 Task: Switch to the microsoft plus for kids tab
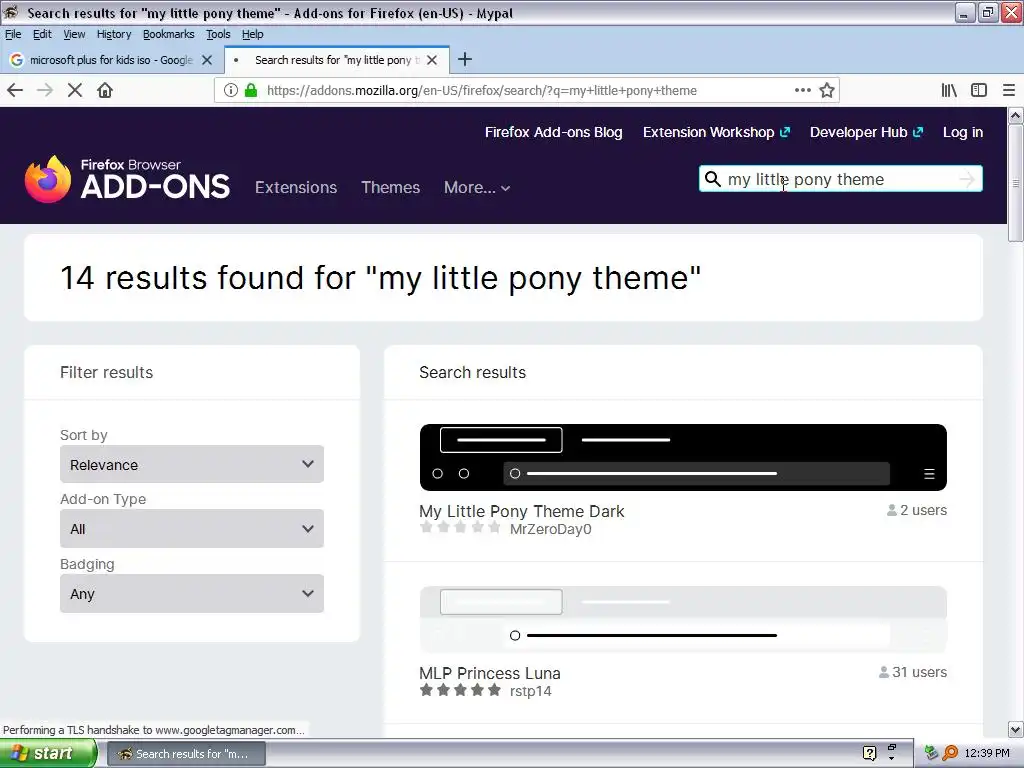111,60
